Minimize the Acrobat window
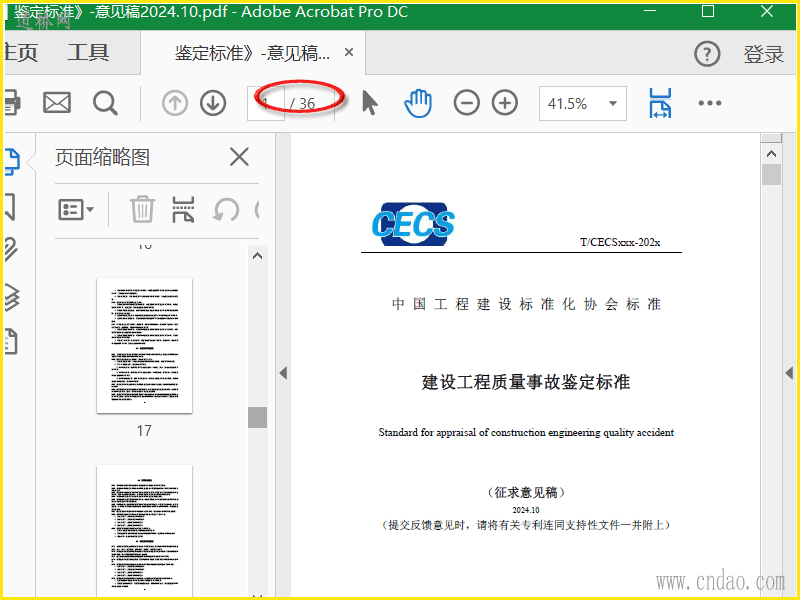The height and width of the screenshot is (600, 800). 651,11
